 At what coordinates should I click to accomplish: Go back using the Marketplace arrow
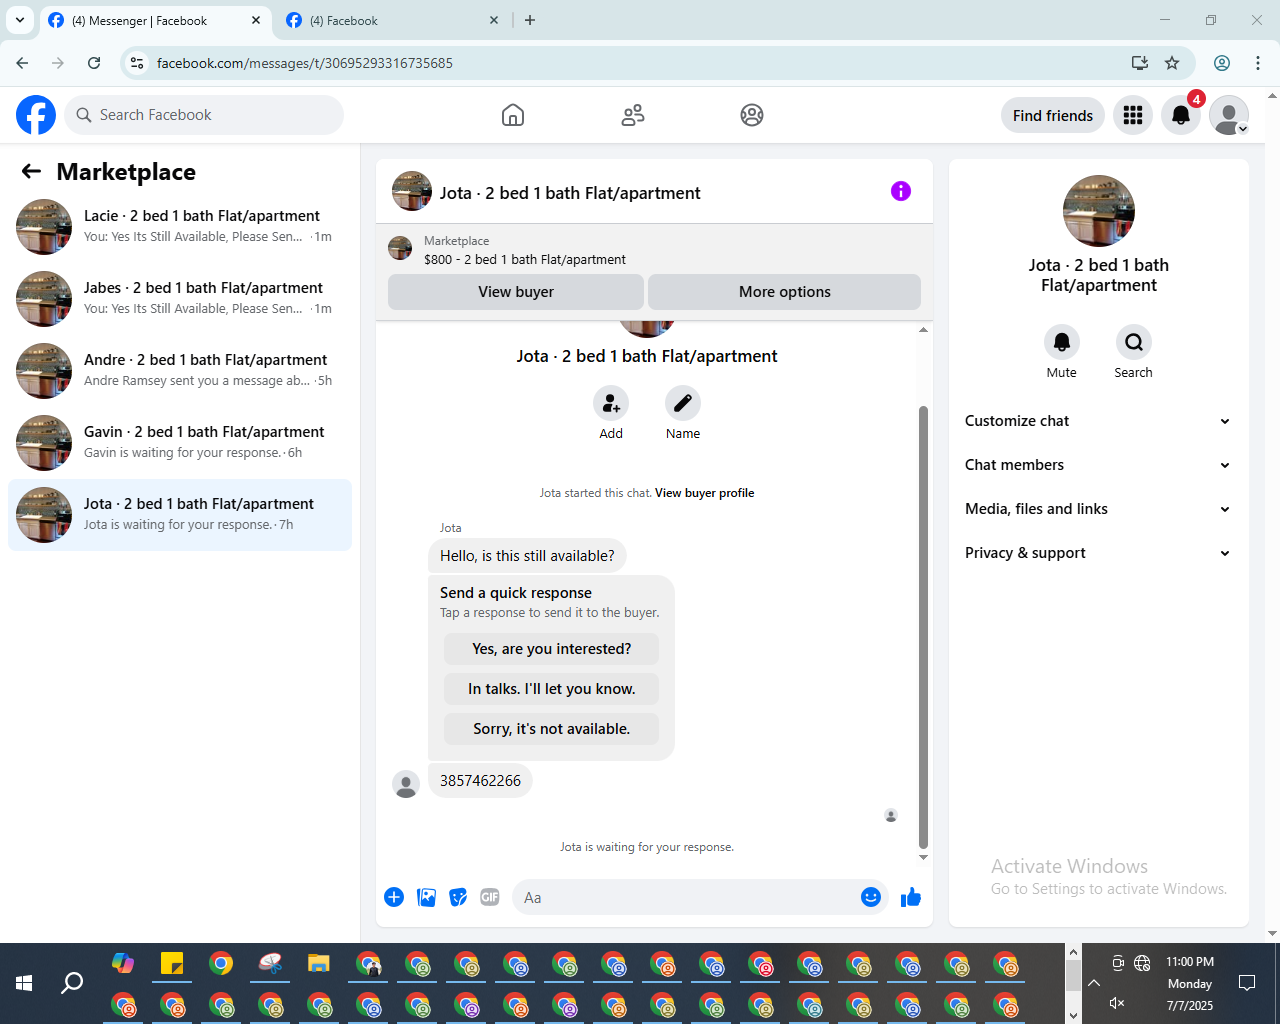coord(31,172)
